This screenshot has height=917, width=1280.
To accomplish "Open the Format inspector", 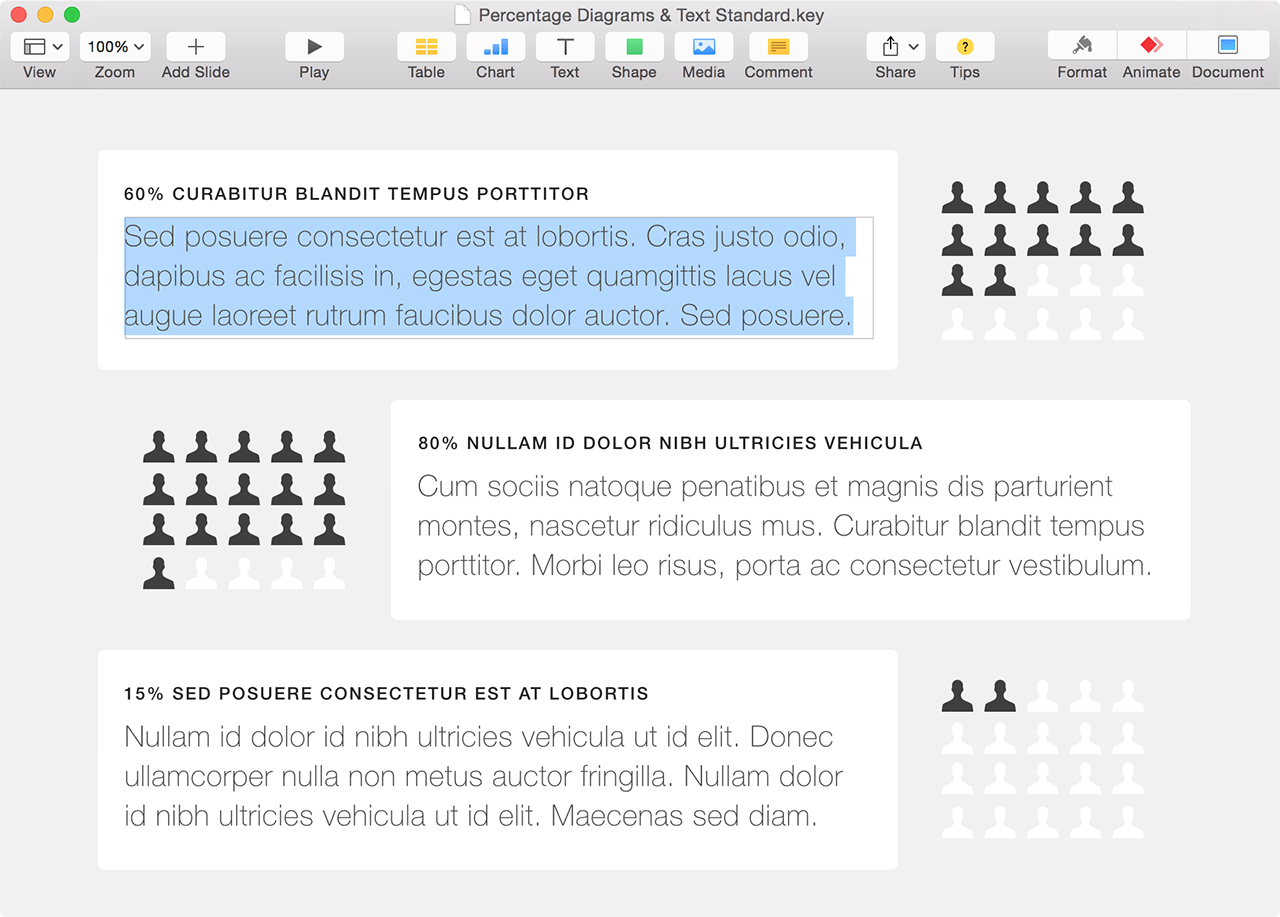I will click(1082, 47).
